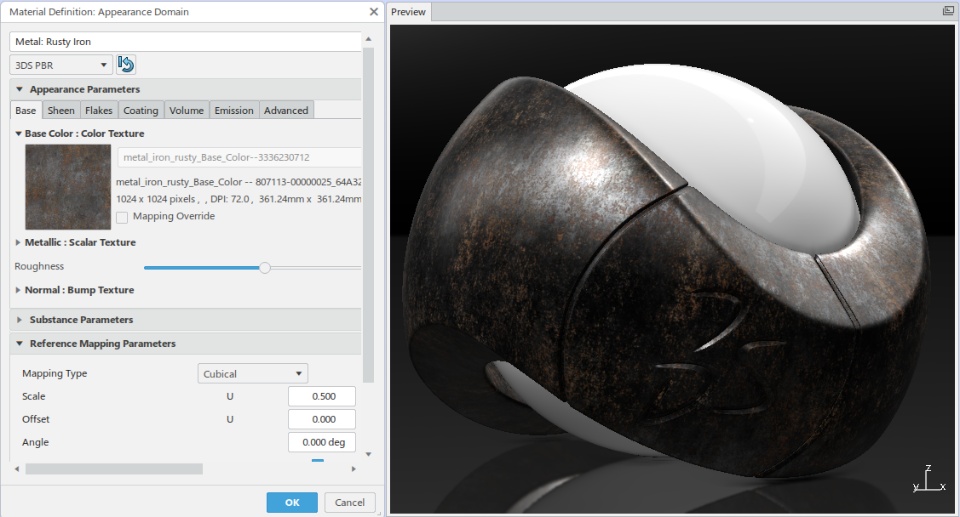Switch to the Sheen tab

61,111
